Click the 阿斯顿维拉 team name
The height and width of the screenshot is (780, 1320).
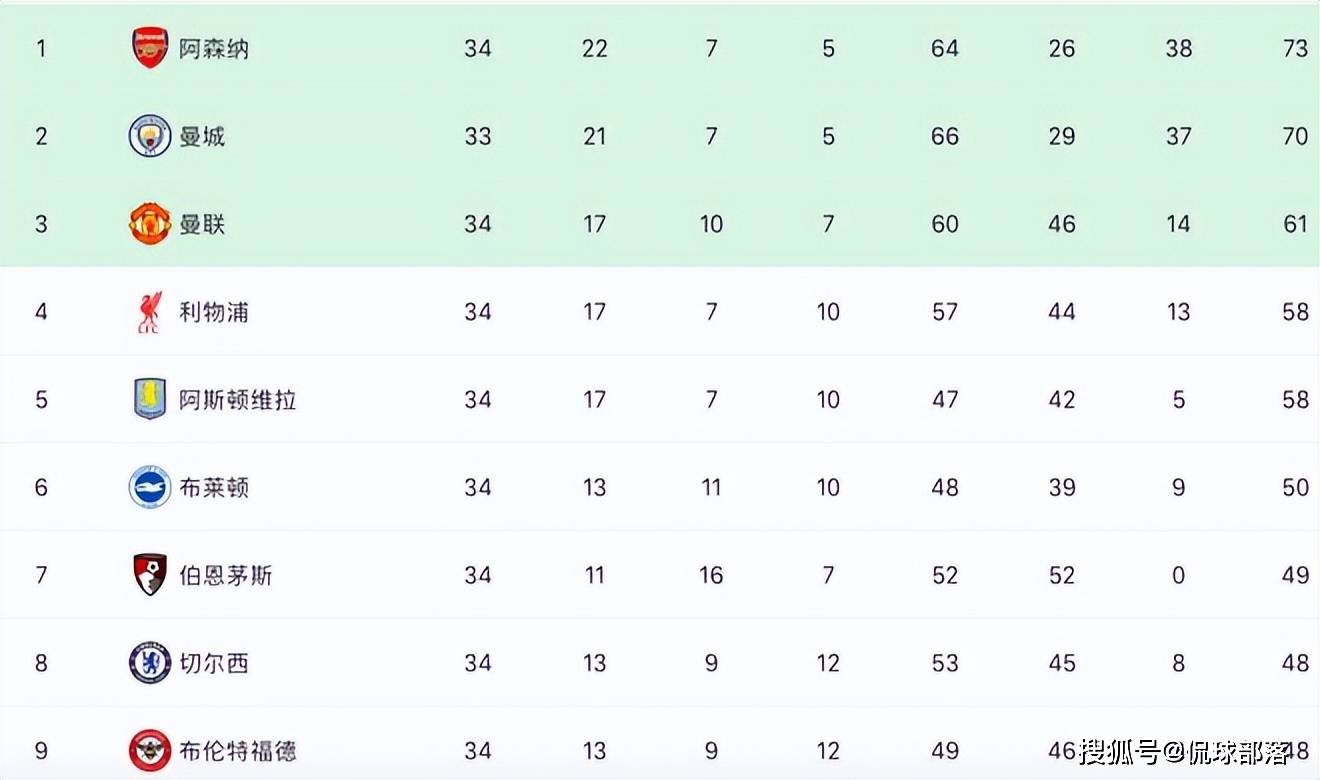238,400
